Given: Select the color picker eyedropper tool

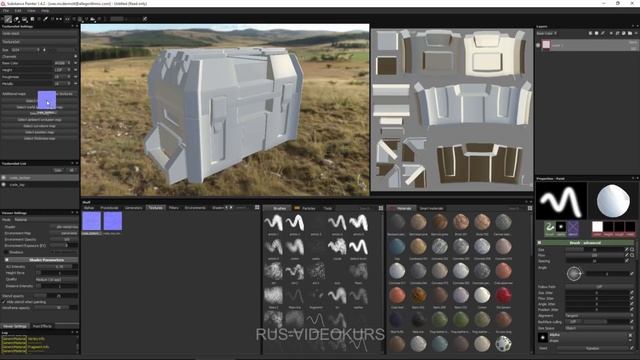Looking at the screenshot, I should (x=46, y=19).
